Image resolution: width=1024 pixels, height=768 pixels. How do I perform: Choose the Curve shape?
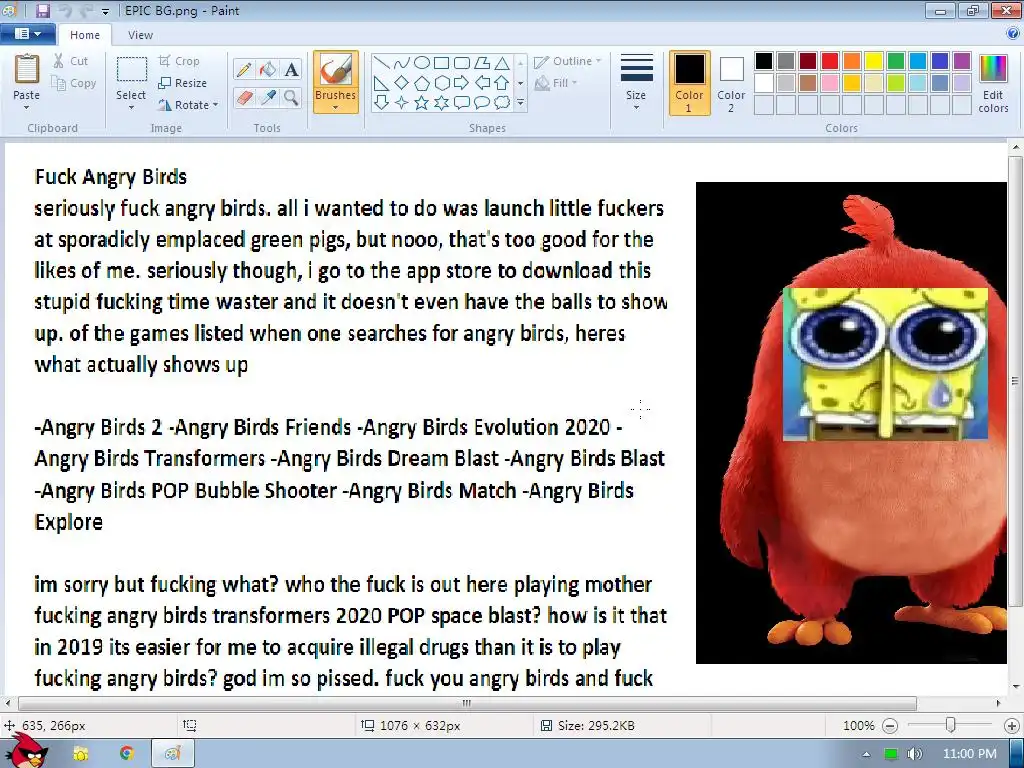(402, 63)
